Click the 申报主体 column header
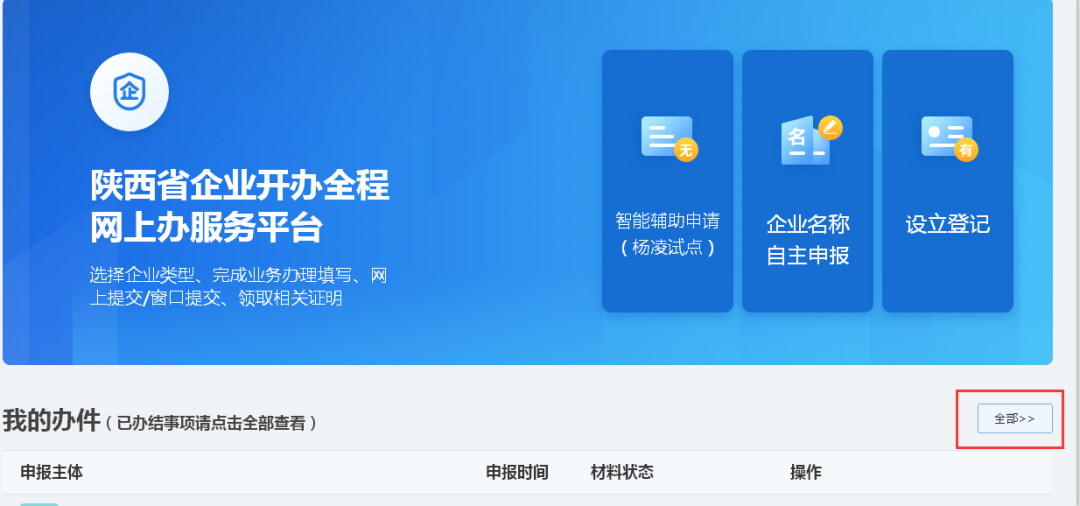Image resolution: width=1080 pixels, height=506 pixels. click(52, 472)
